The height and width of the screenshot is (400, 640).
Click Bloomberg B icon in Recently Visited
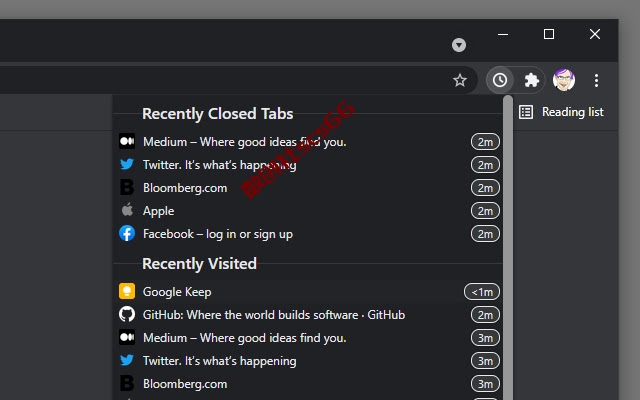tap(127, 384)
